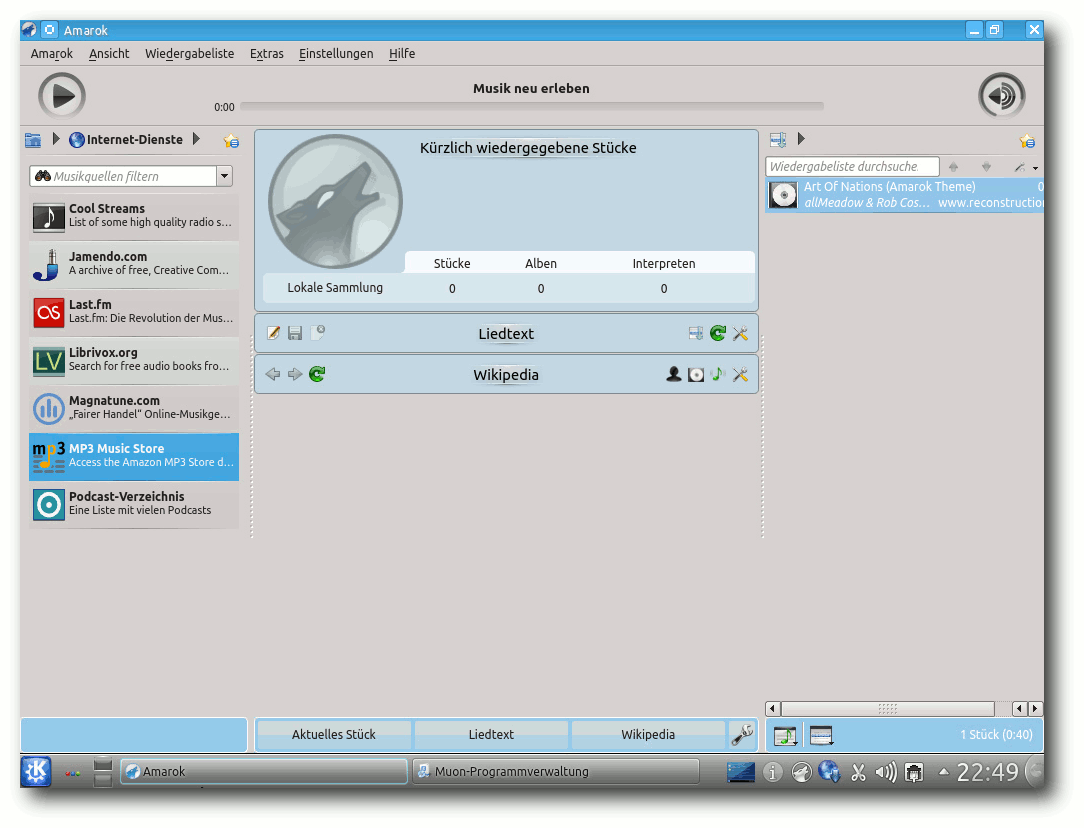1084x828 pixels.
Task: Open playlist search options wrench dropdown
Action: [x=1025, y=167]
